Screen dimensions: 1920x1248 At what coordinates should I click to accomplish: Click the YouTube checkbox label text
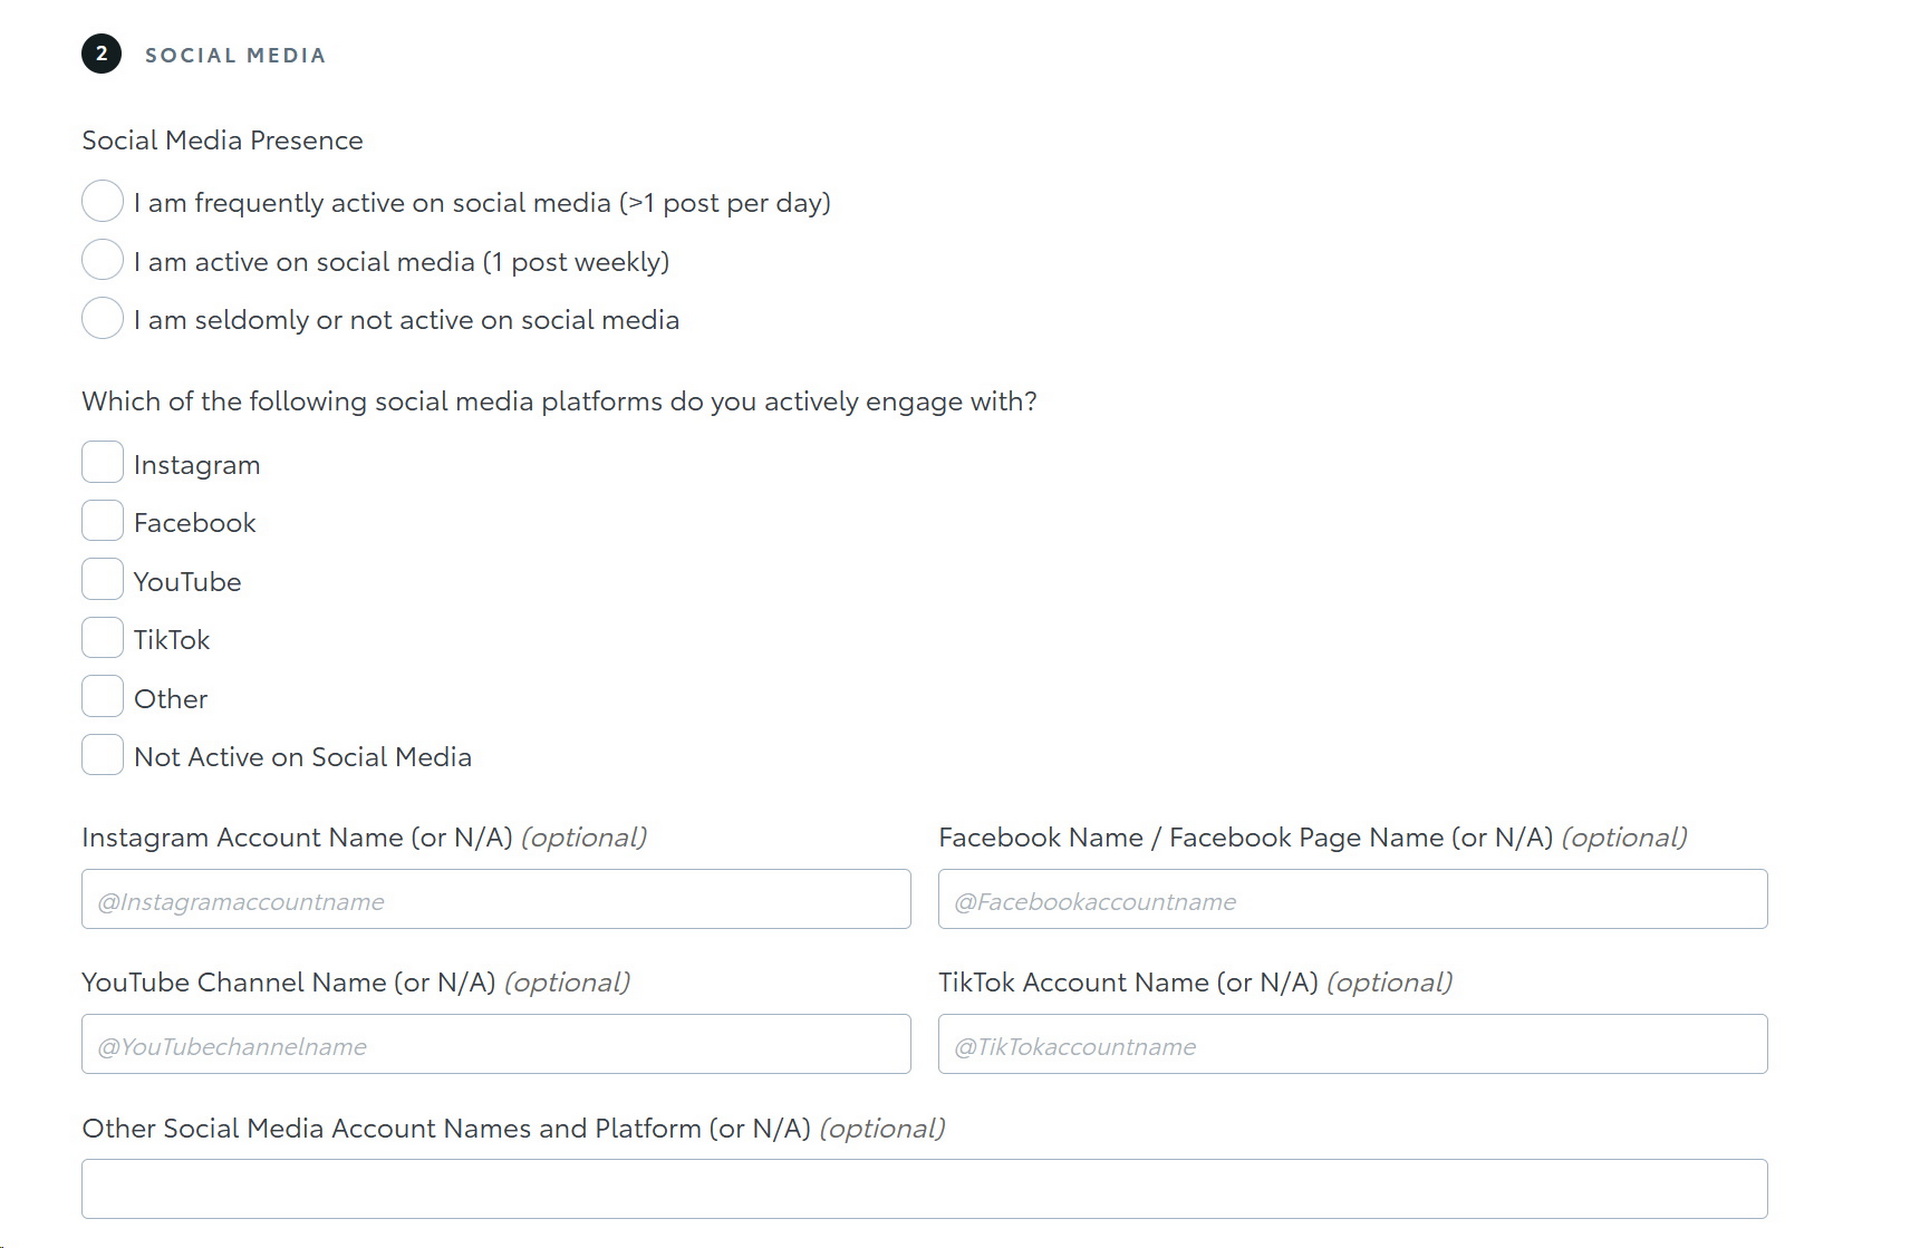click(187, 582)
